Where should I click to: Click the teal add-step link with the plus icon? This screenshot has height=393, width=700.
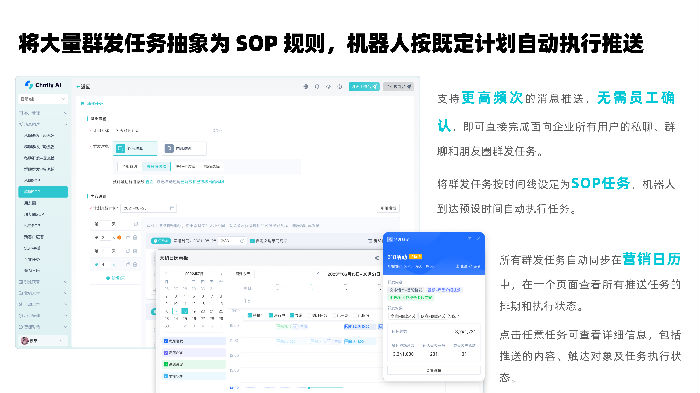(x=115, y=278)
